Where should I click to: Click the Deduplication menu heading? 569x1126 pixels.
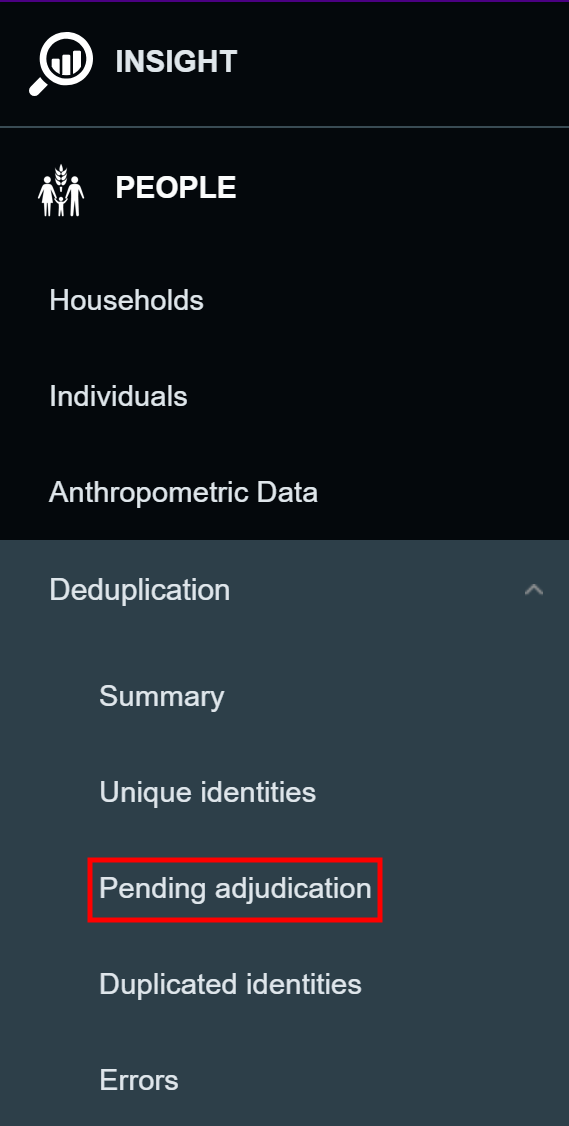point(284,590)
